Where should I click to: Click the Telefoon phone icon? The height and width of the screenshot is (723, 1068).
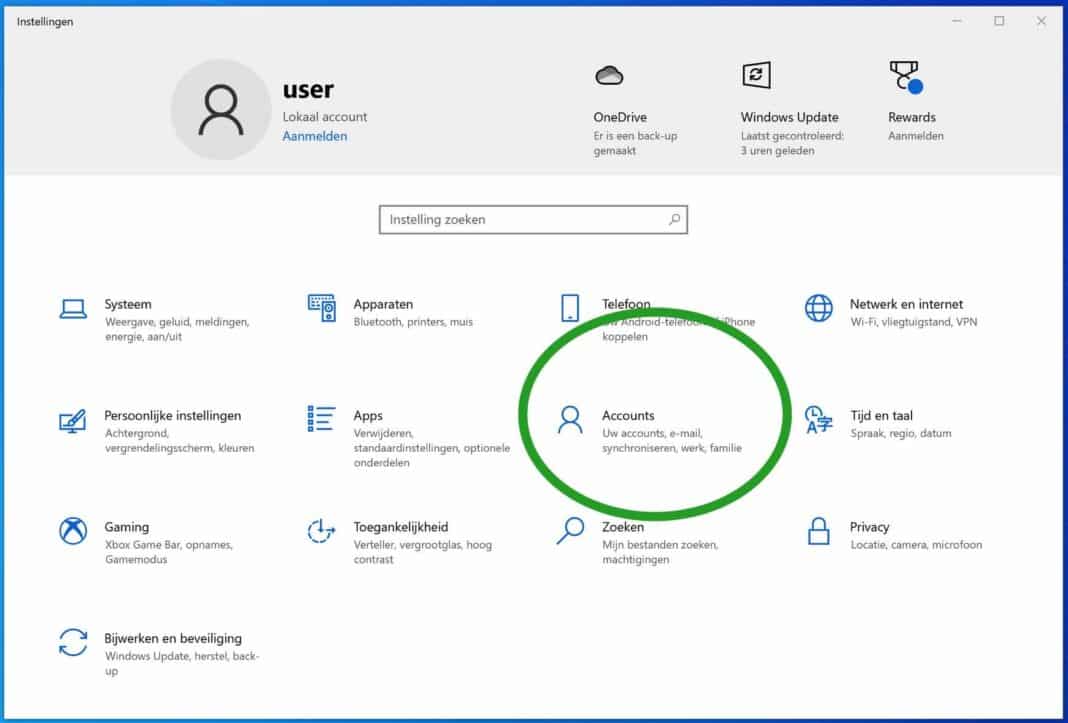[570, 308]
